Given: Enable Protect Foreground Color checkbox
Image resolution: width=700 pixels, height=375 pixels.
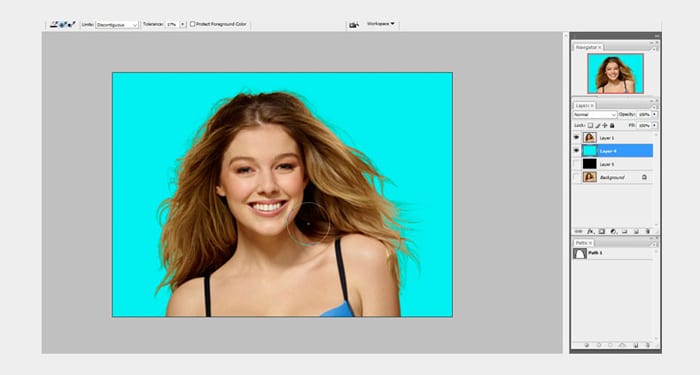Looking at the screenshot, I should (x=192, y=24).
